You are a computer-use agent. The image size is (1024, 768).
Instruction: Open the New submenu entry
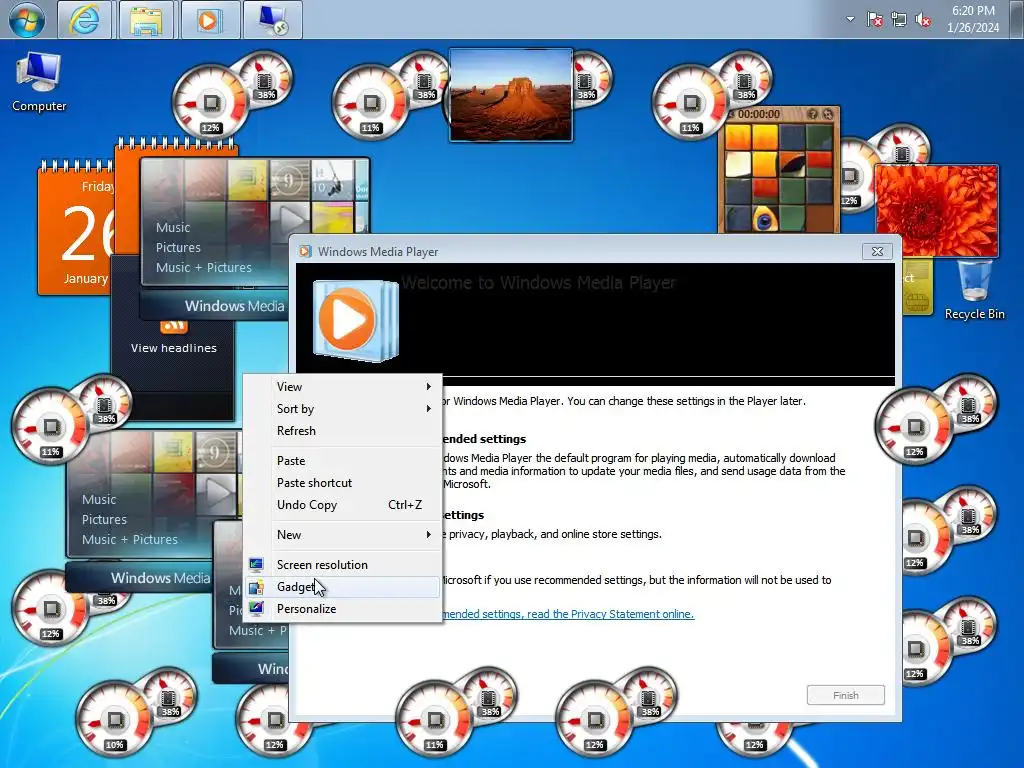[342, 535]
